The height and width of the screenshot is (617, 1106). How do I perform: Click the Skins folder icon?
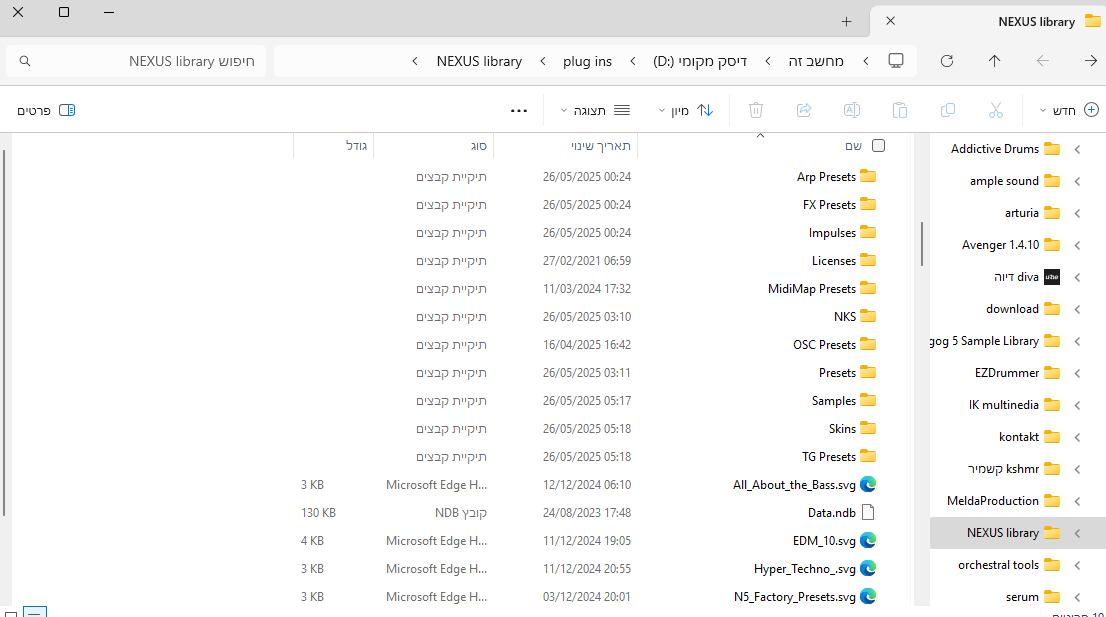868,429
